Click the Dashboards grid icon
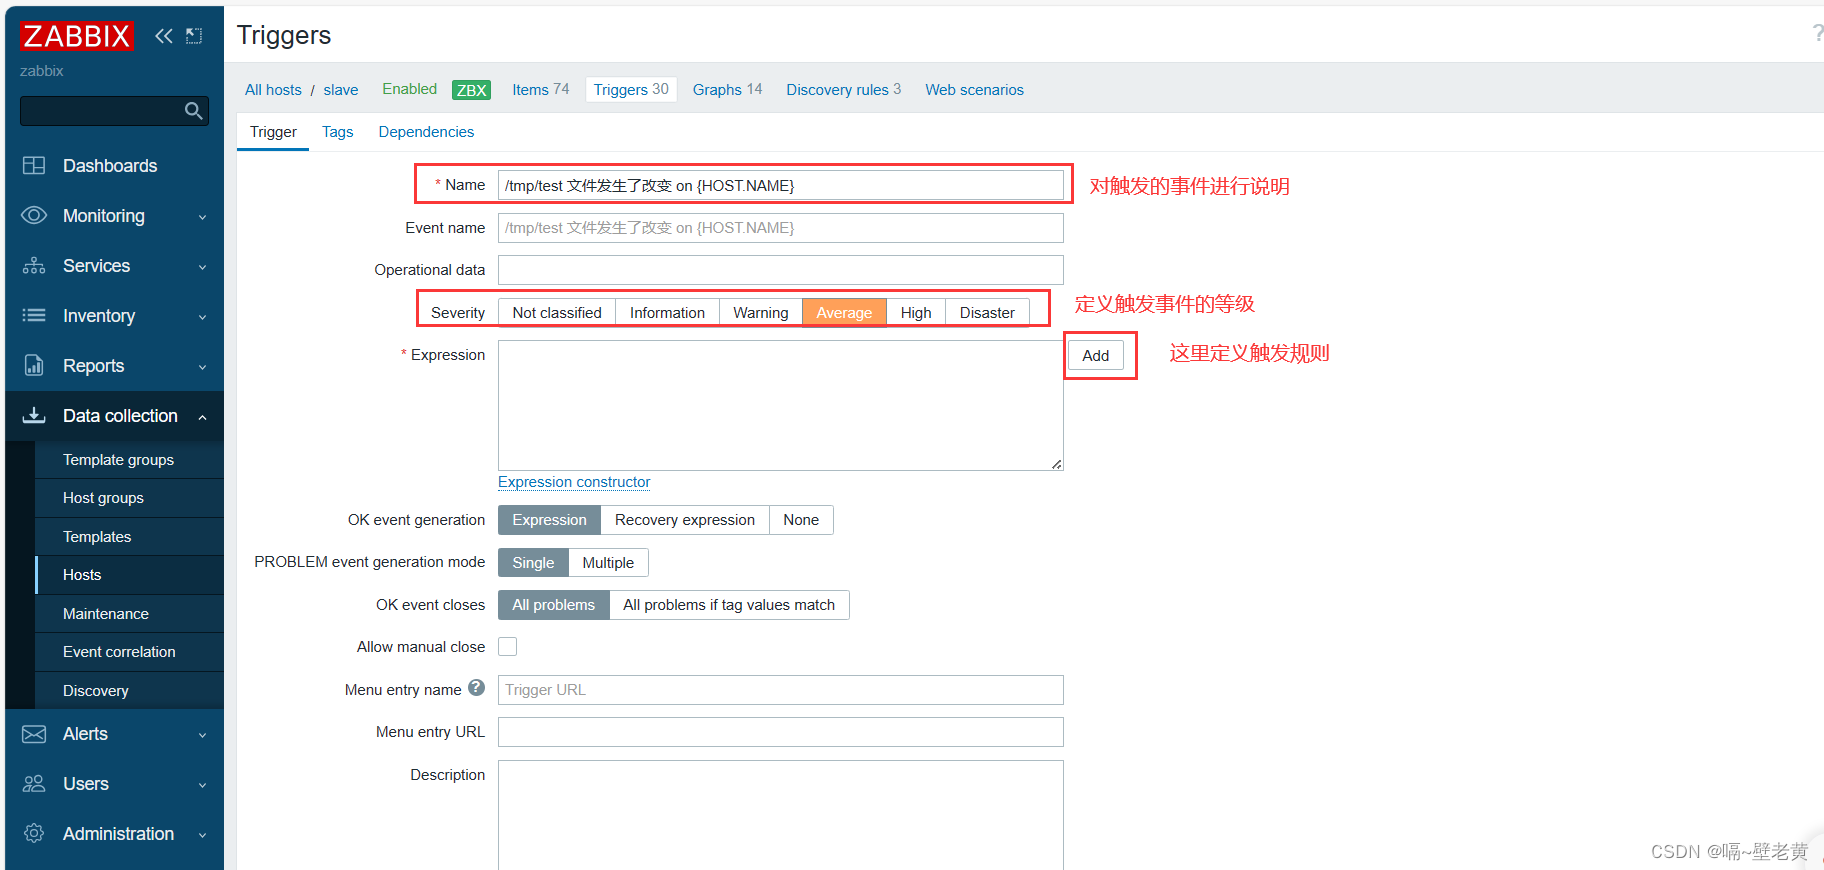Image resolution: width=1824 pixels, height=870 pixels. pos(34,166)
